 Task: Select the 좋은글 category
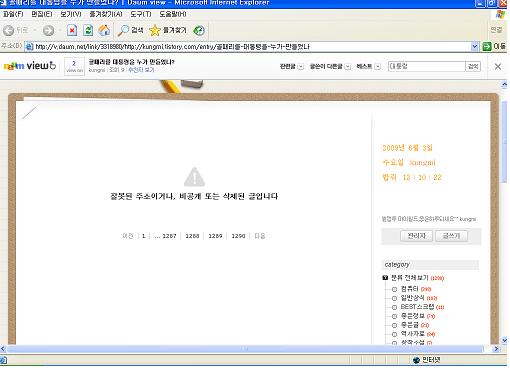point(410,325)
